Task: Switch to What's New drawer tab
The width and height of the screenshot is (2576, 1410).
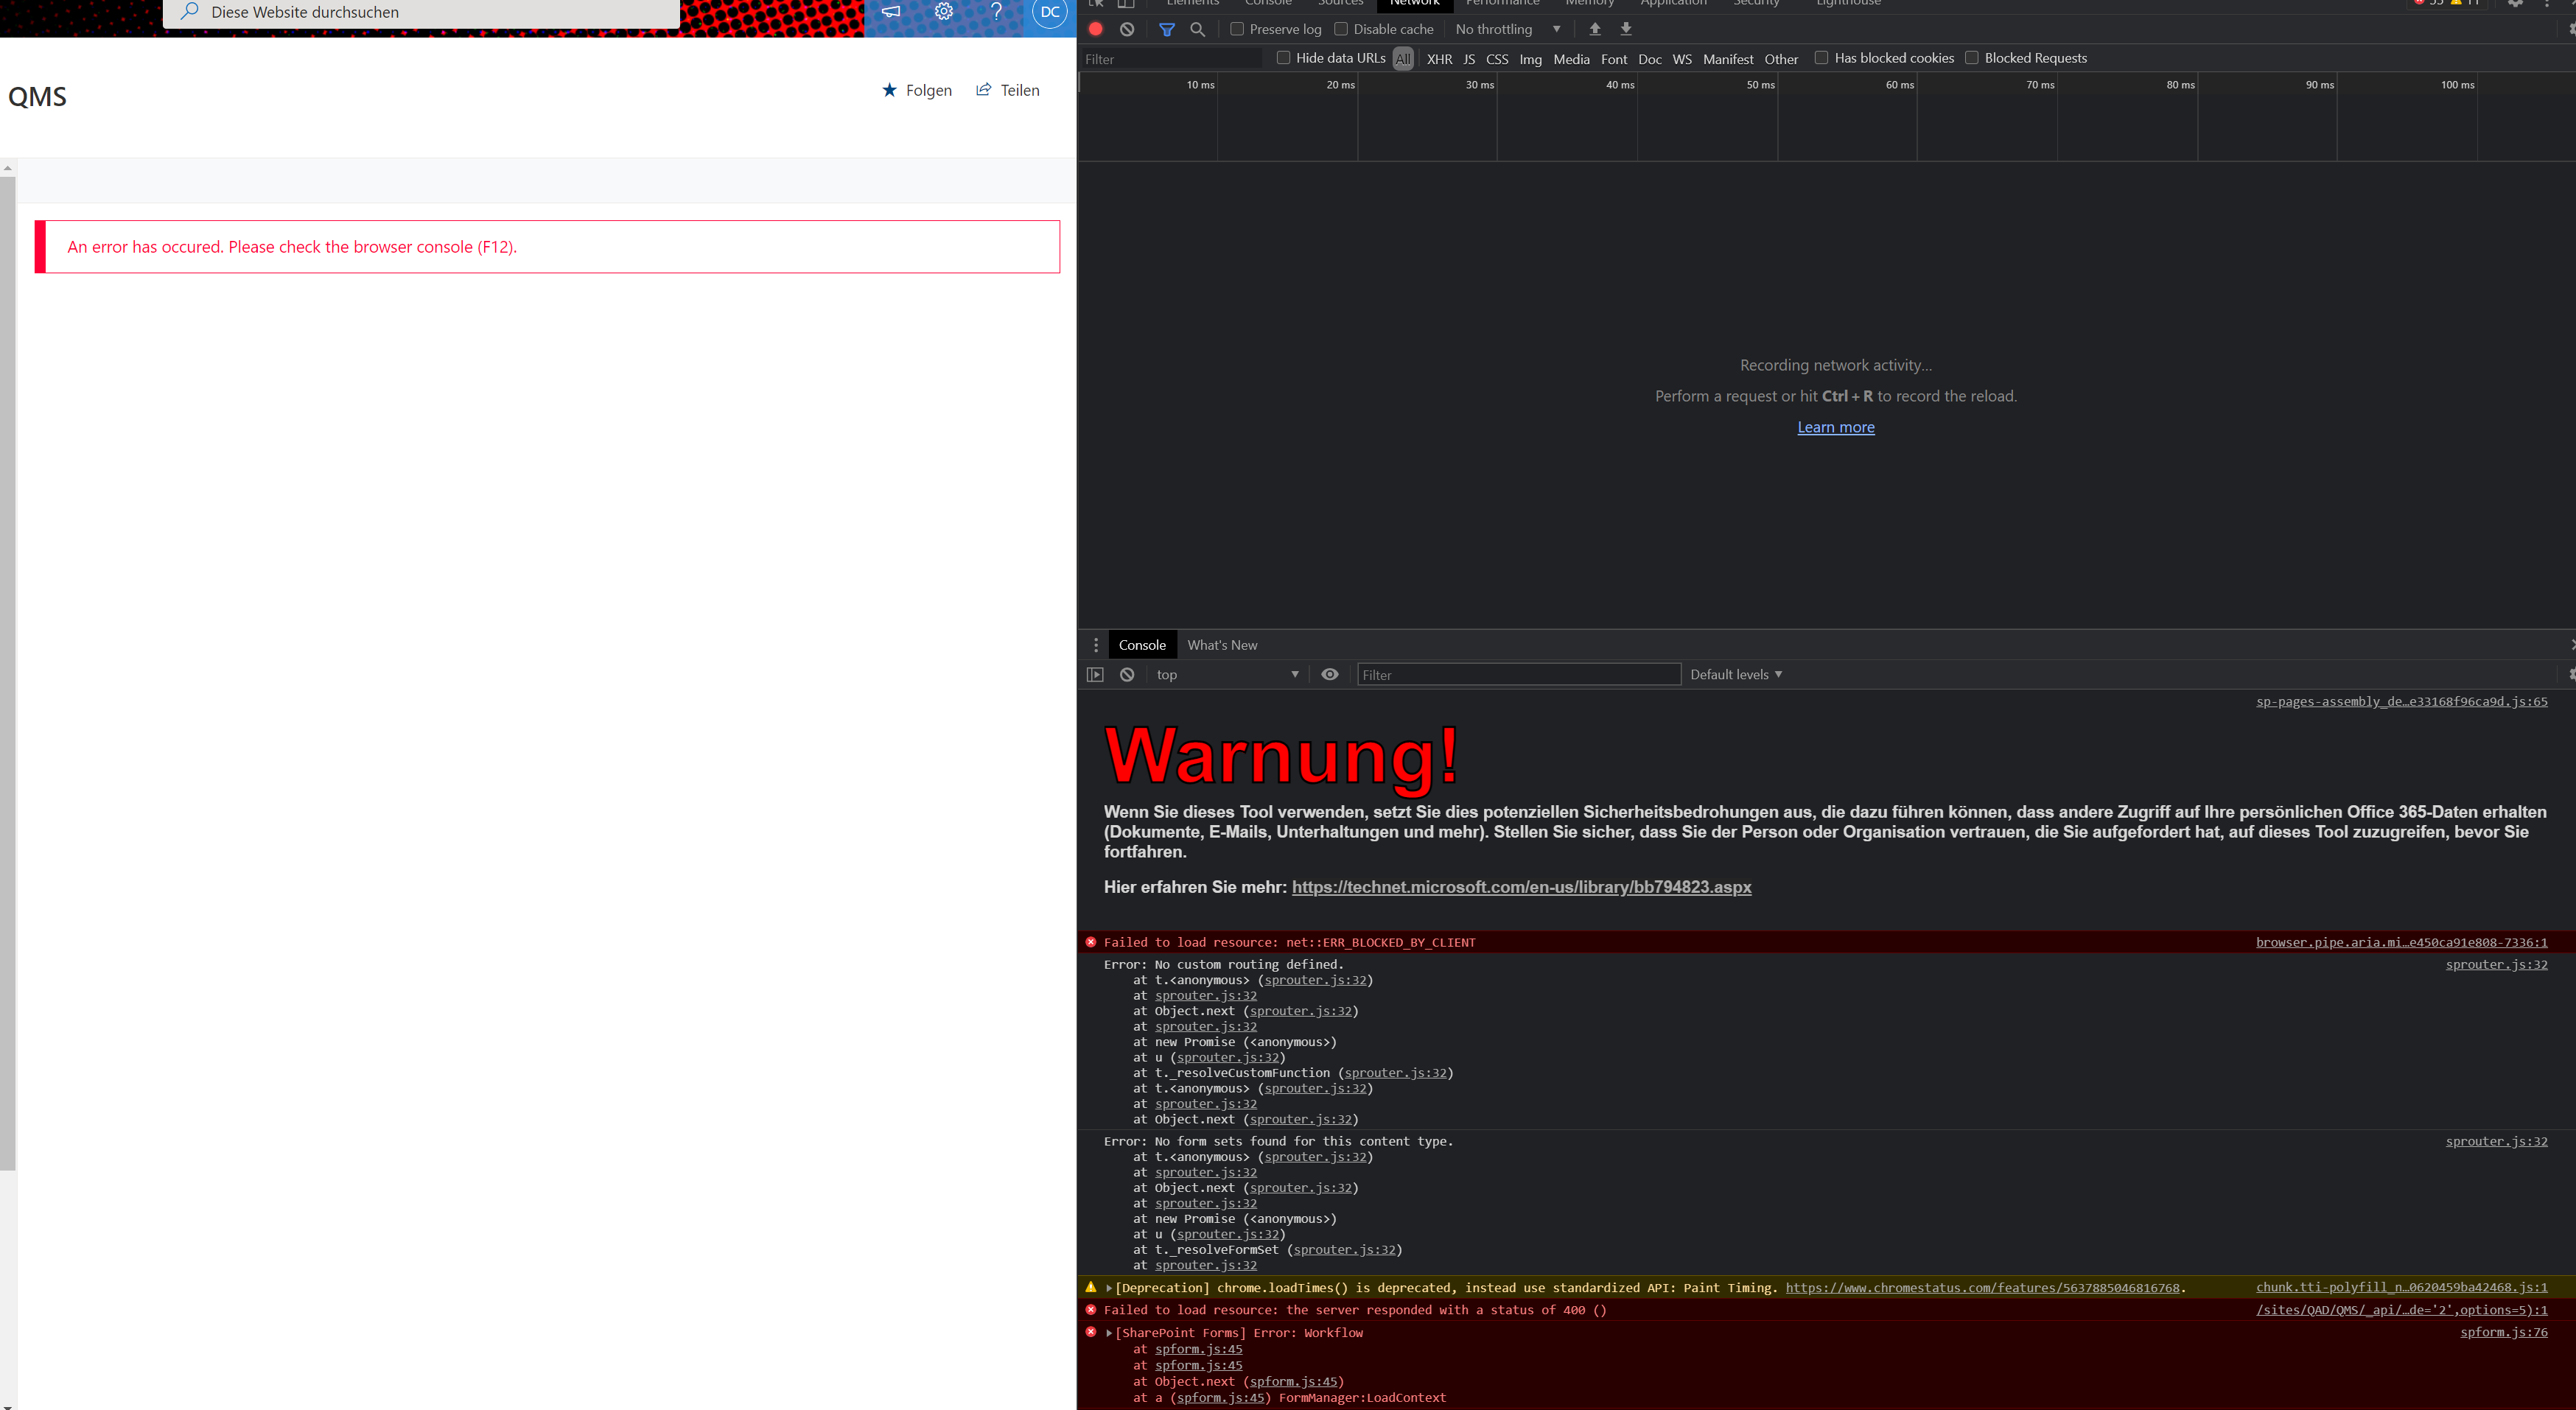Action: click(1222, 645)
